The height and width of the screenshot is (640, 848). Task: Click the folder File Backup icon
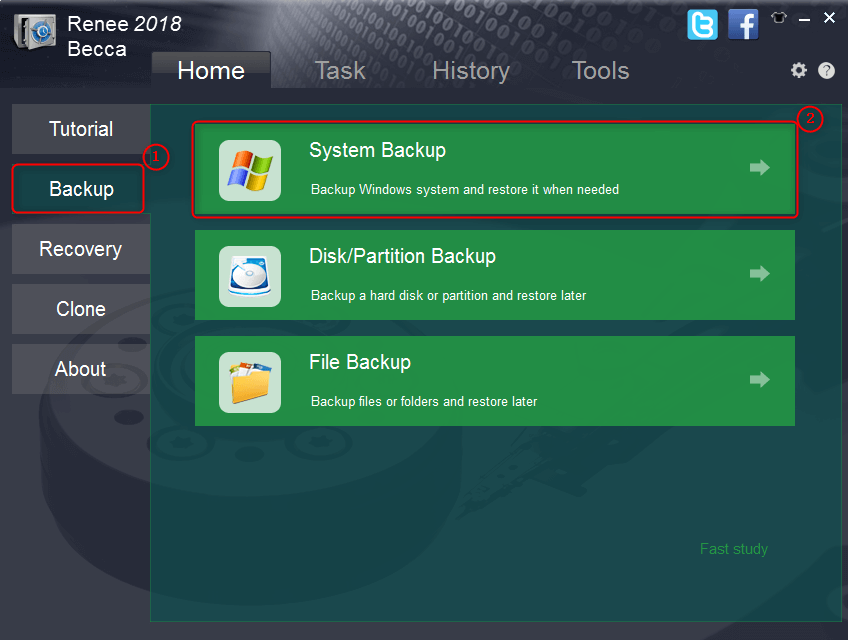tap(250, 382)
